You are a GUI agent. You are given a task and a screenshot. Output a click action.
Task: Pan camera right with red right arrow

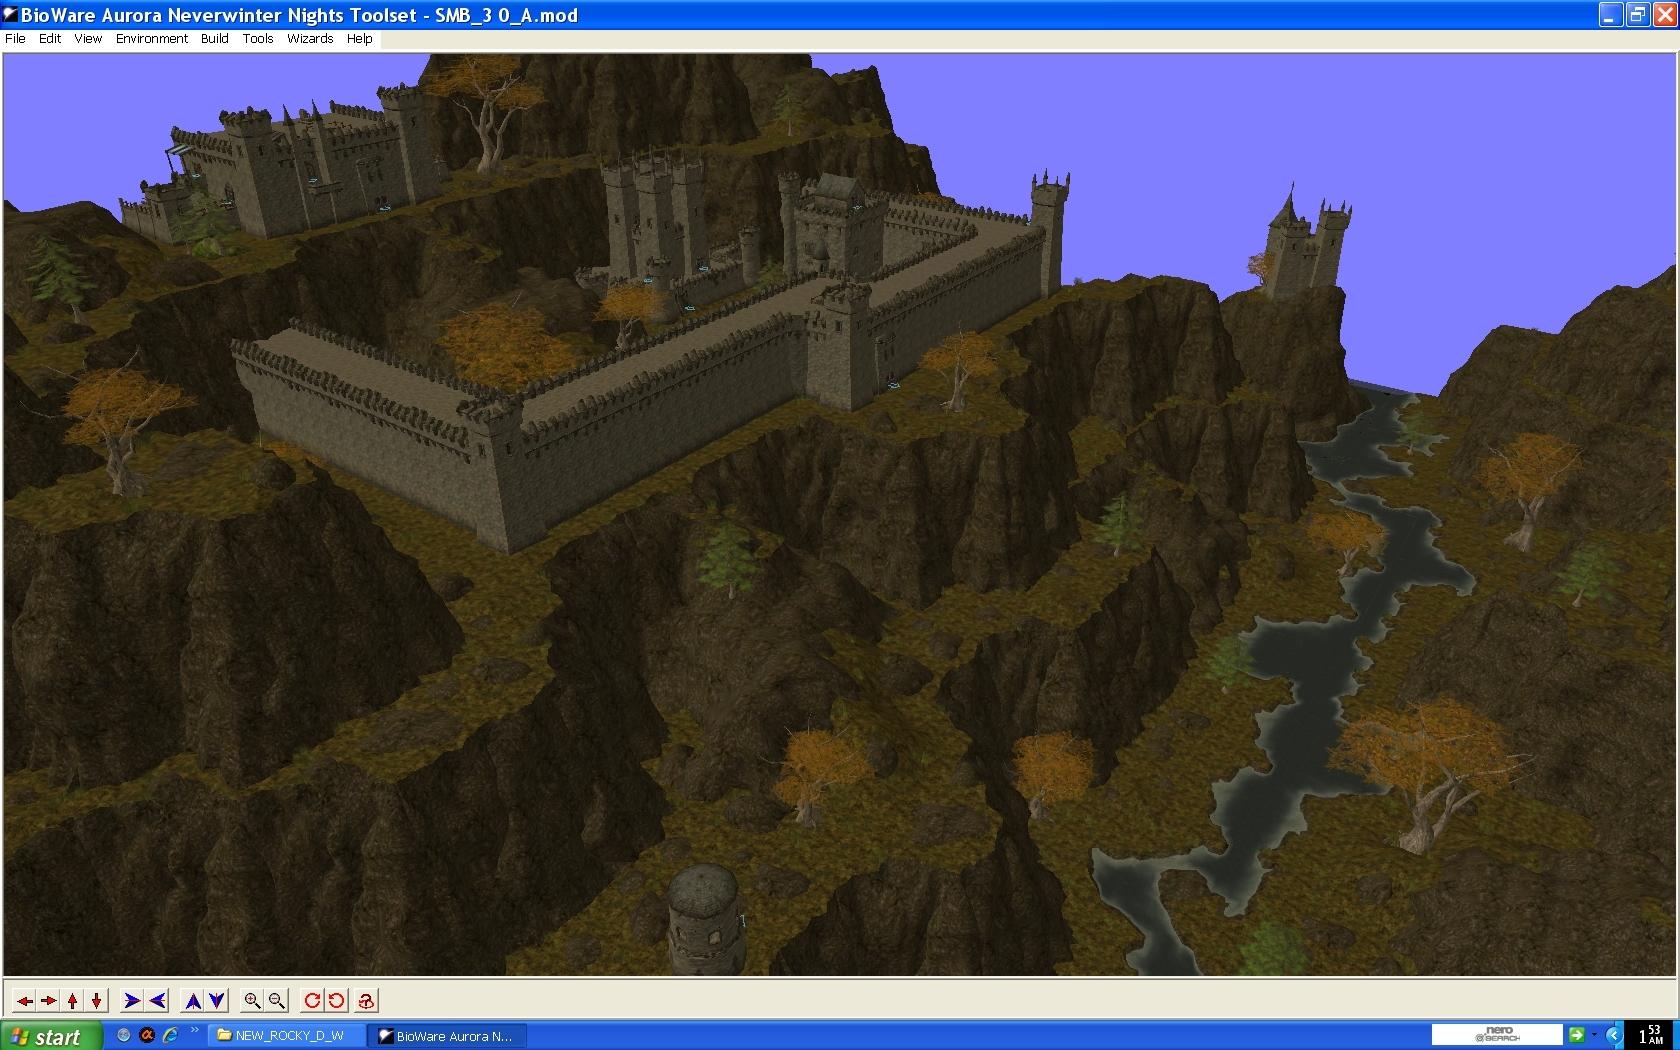(48, 1000)
